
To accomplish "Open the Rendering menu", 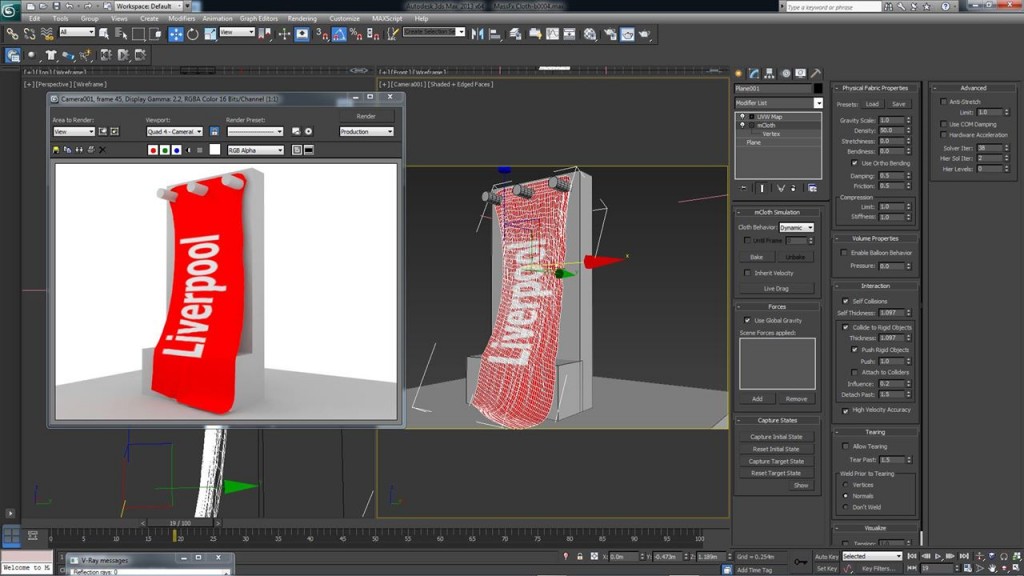I will click(x=302, y=18).
